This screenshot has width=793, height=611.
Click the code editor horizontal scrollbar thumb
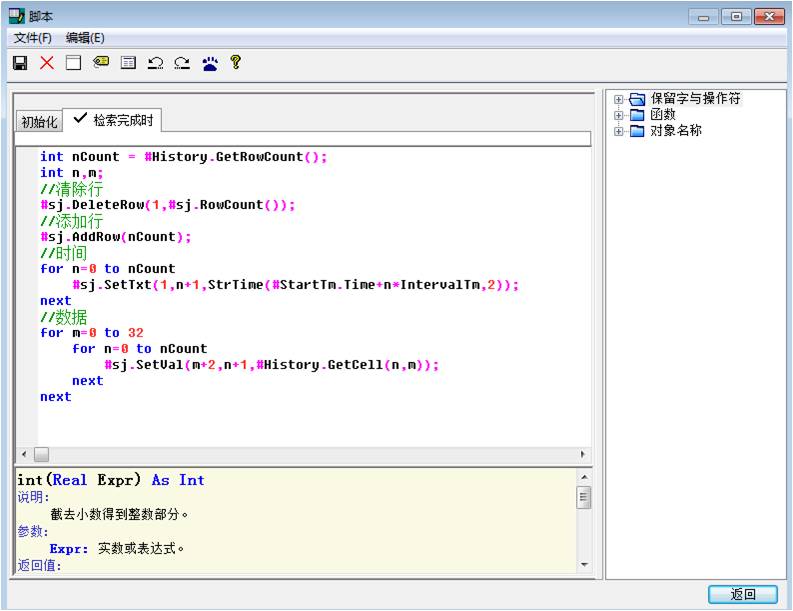click(41, 454)
